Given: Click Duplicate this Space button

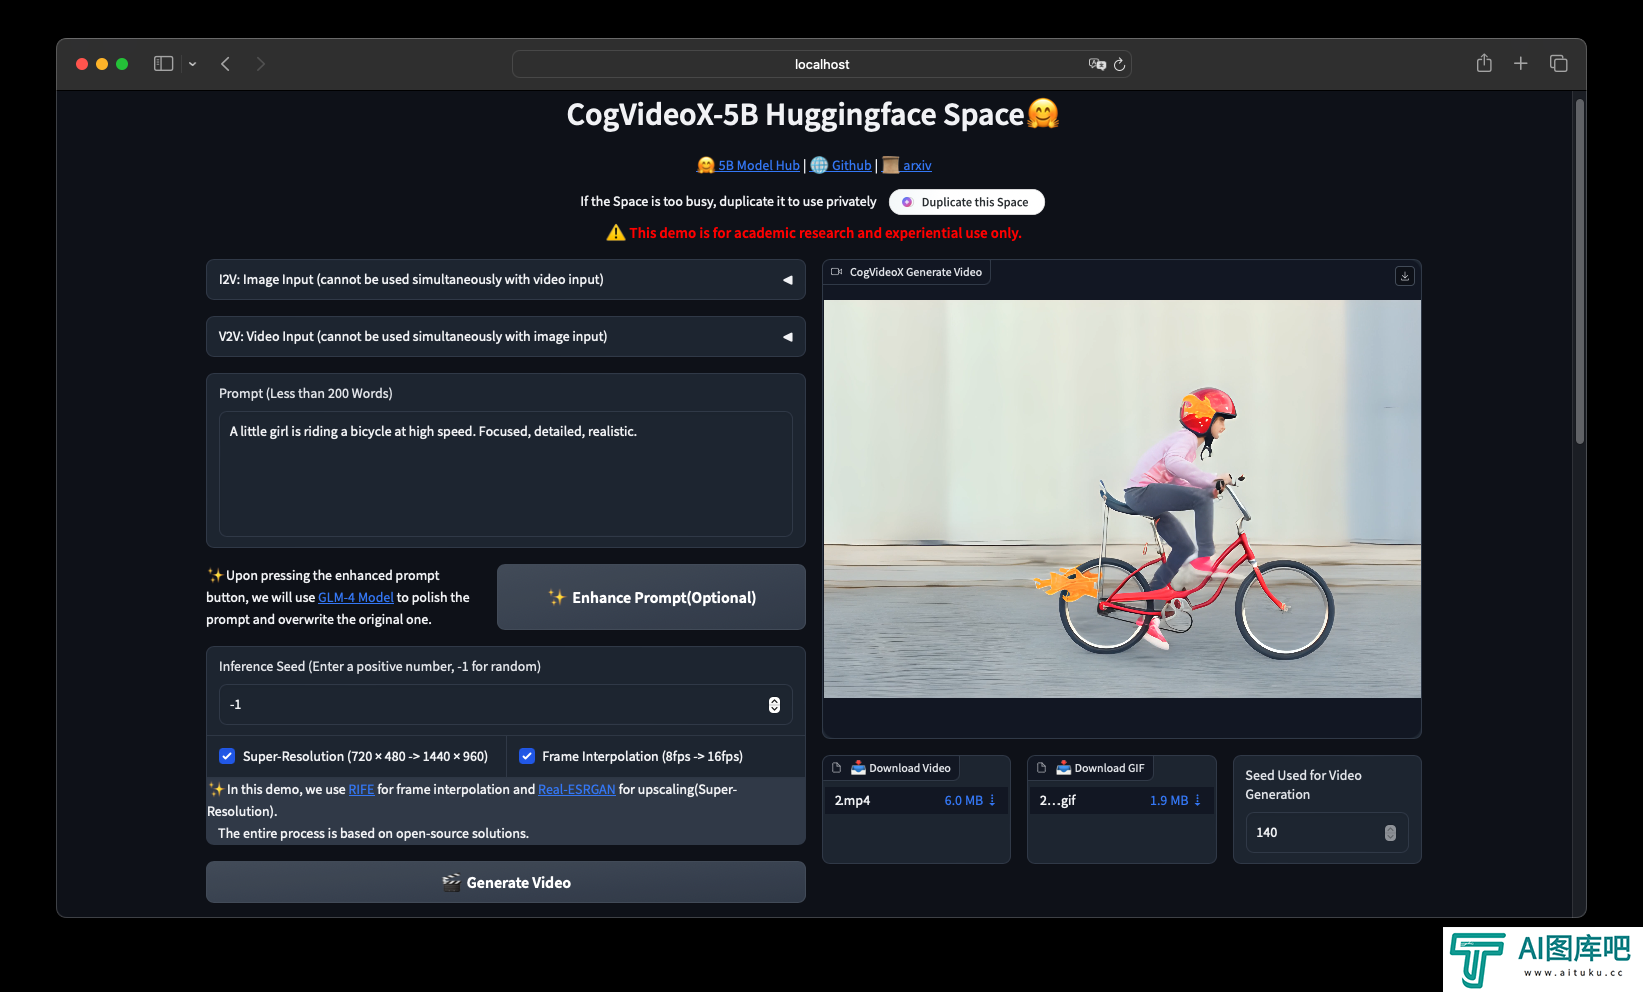Looking at the screenshot, I should 966,202.
